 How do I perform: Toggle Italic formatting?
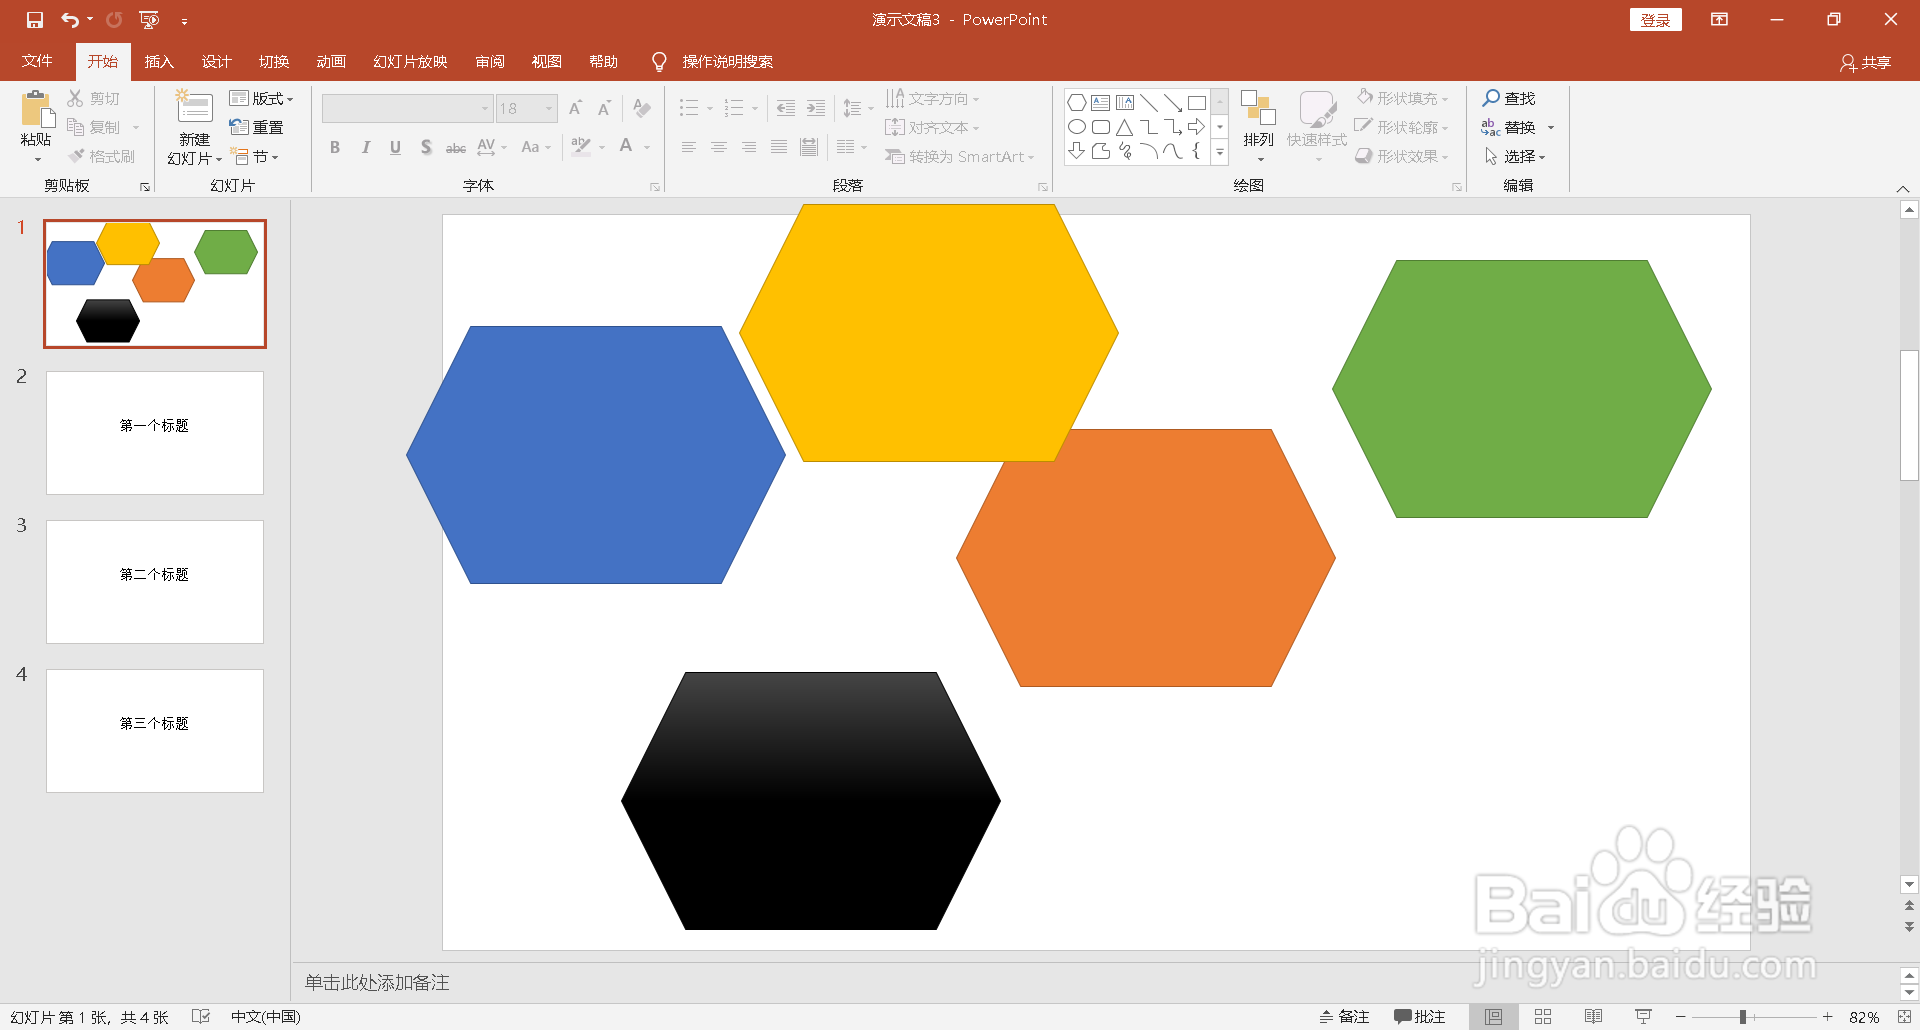pos(366,147)
